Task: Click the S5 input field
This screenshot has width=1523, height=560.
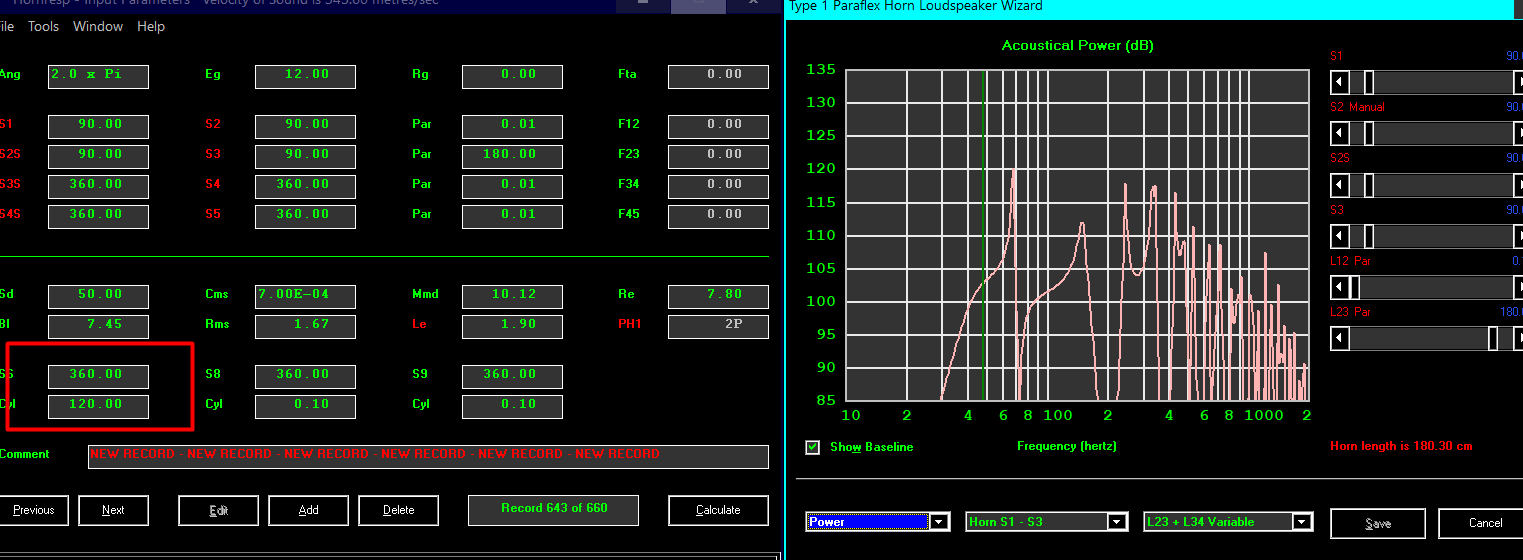Action: [305, 216]
